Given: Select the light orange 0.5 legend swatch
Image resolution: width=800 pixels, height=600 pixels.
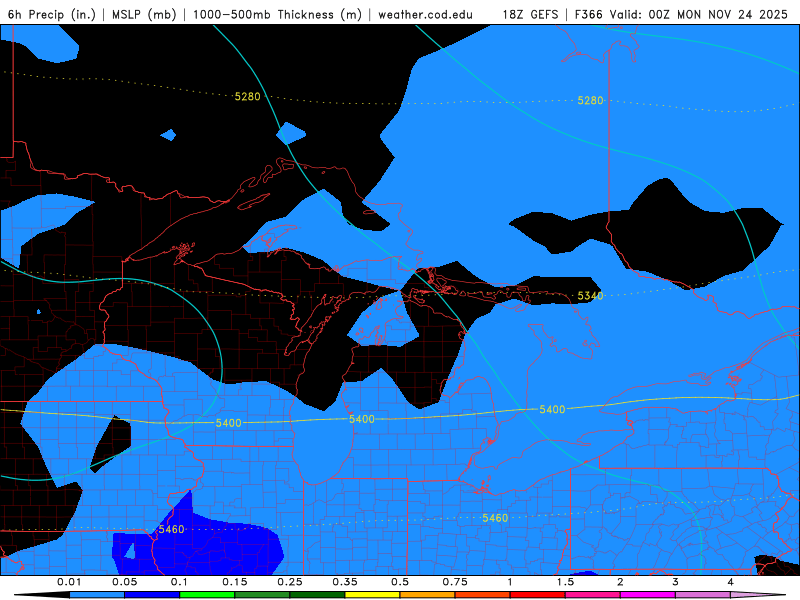Looking at the screenshot, I should pyautogui.click(x=428, y=595).
